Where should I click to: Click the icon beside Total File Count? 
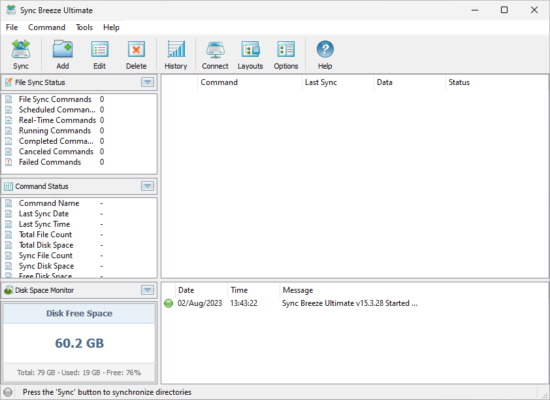[x=9, y=235]
